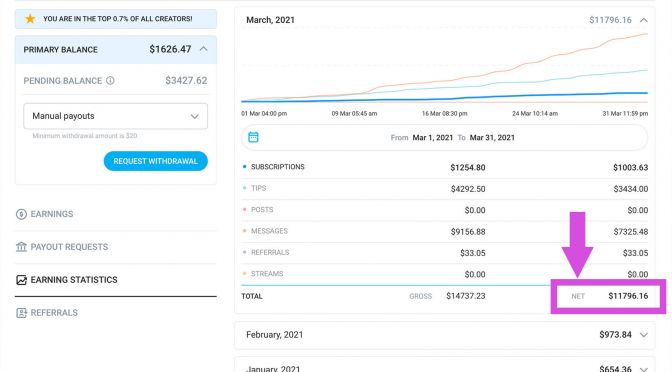Viewport: 672px width, 372px height.
Task: Click the net total $11796.16 value
Action: tap(628, 296)
